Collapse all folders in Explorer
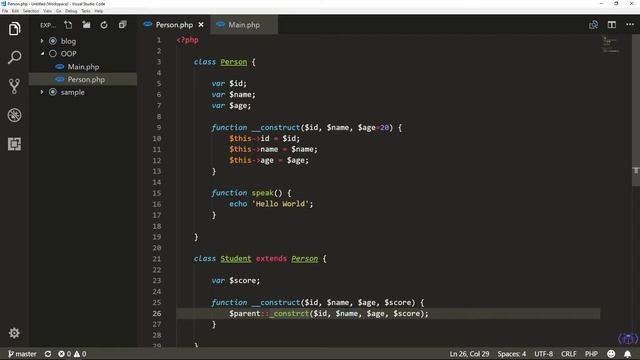Viewport: 640px width, 360px height. point(122,25)
